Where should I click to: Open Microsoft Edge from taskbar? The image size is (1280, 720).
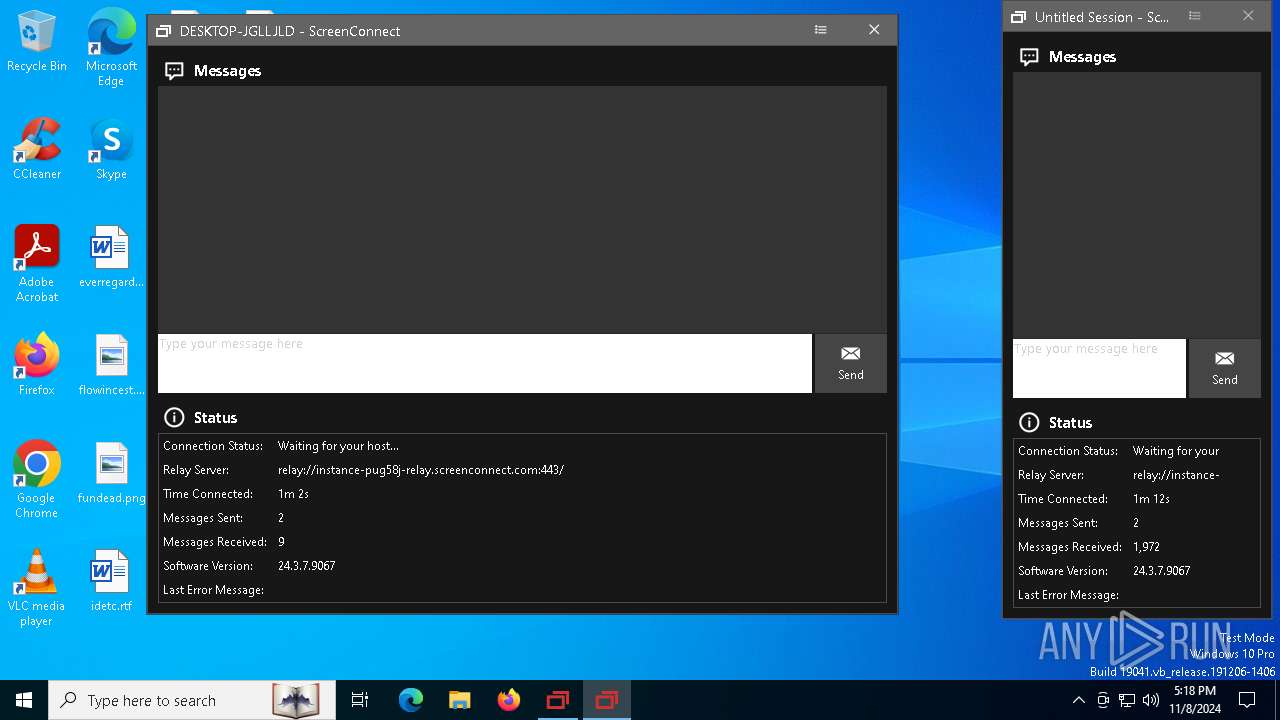(x=411, y=700)
